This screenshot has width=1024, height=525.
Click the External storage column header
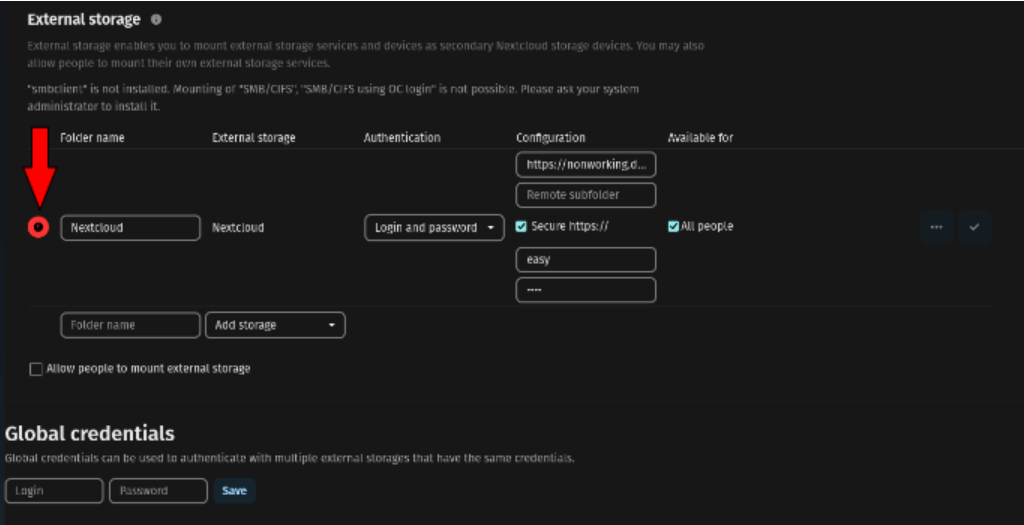tap(253, 138)
